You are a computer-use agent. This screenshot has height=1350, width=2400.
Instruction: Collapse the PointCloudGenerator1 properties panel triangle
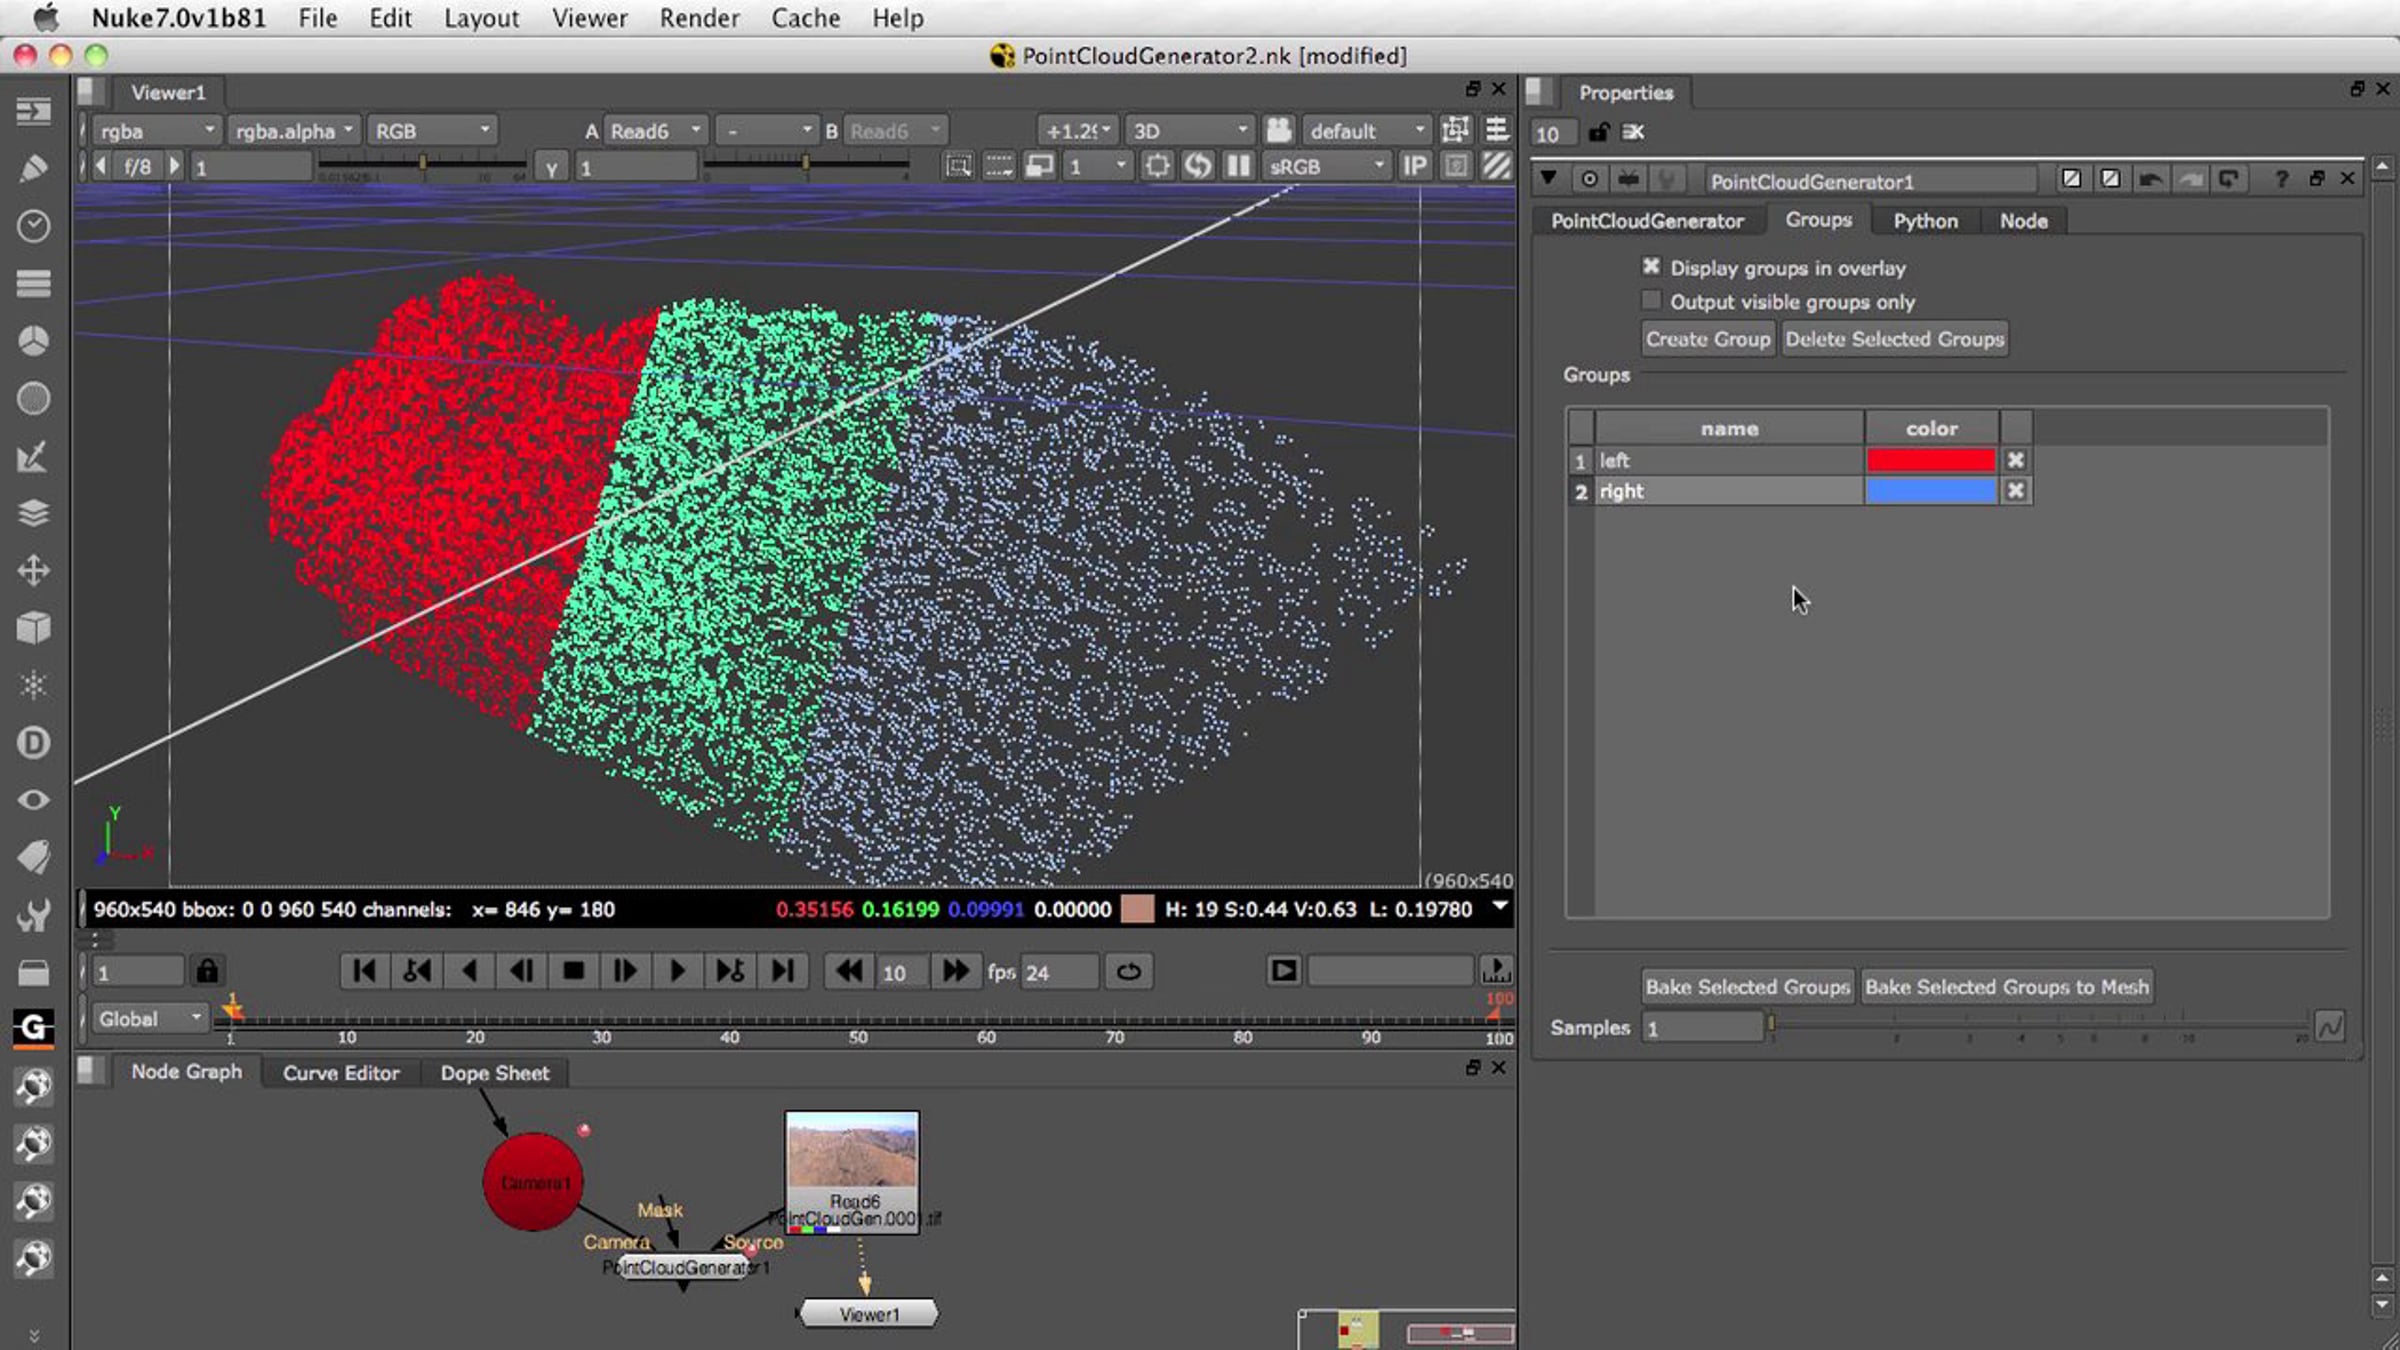click(x=1548, y=179)
